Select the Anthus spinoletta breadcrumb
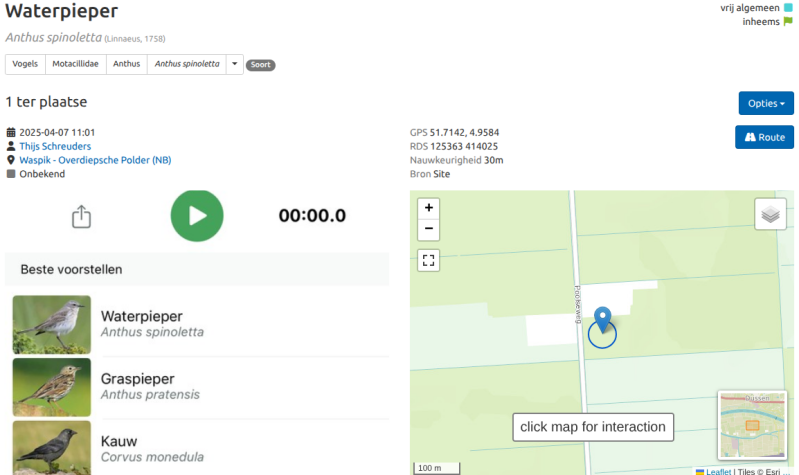 [x=187, y=64]
